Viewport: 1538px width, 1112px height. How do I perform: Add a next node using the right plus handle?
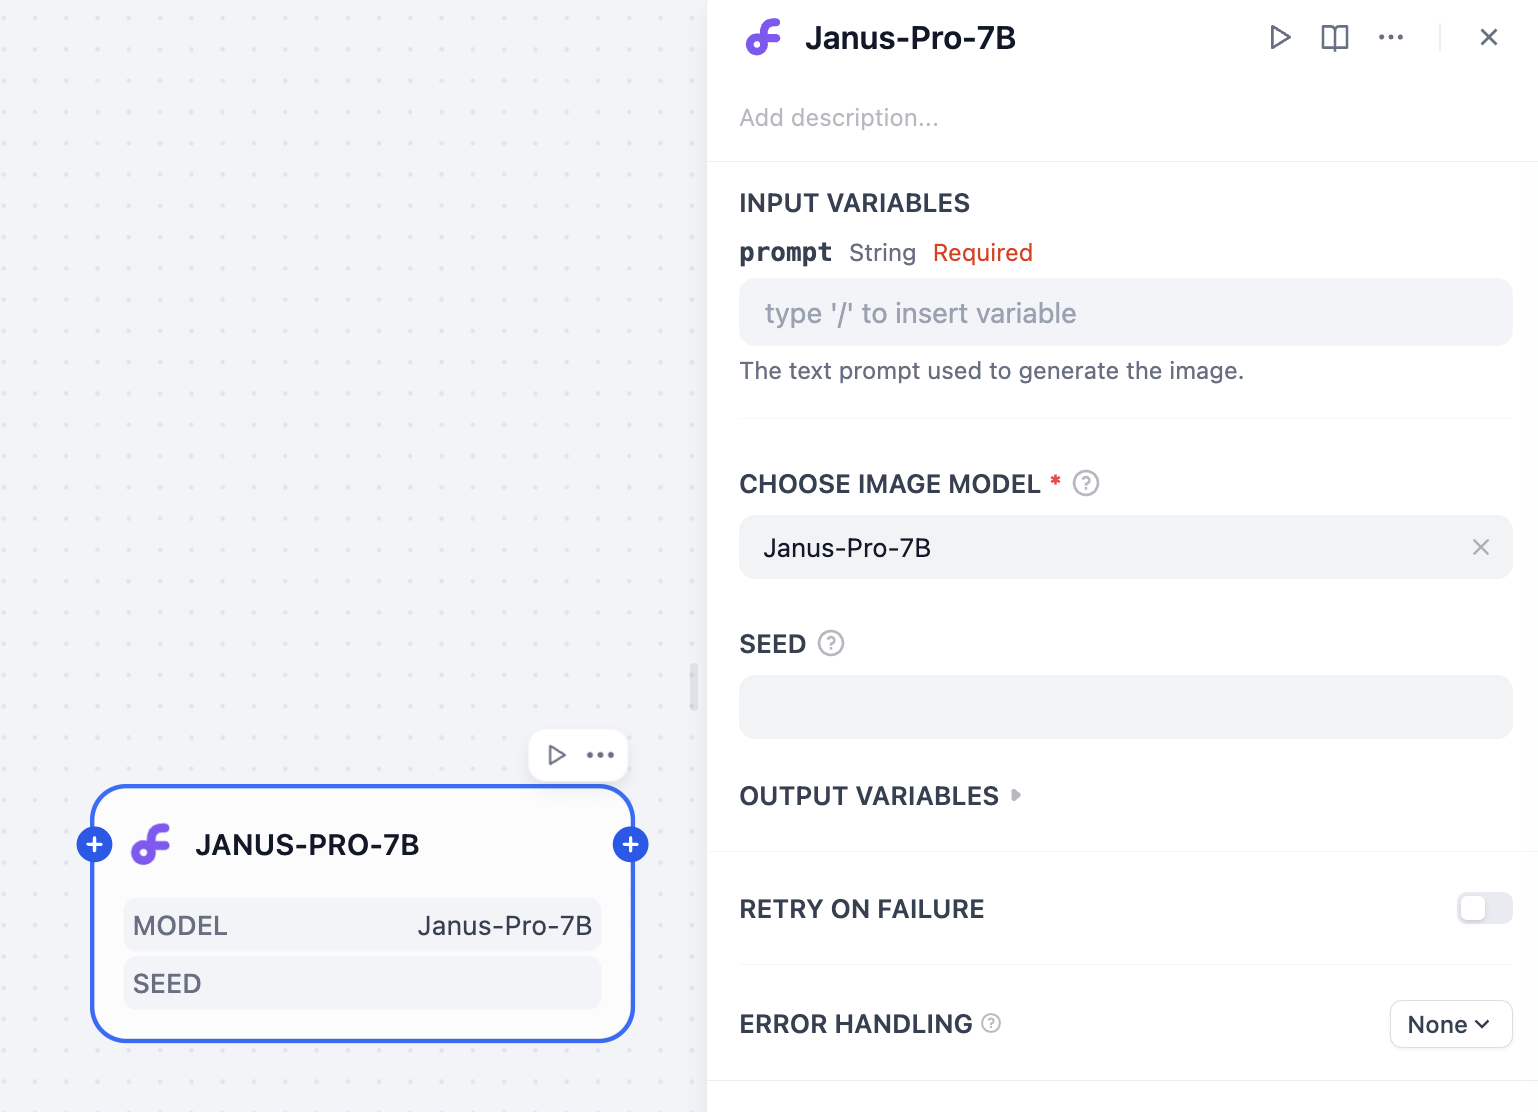[630, 845]
